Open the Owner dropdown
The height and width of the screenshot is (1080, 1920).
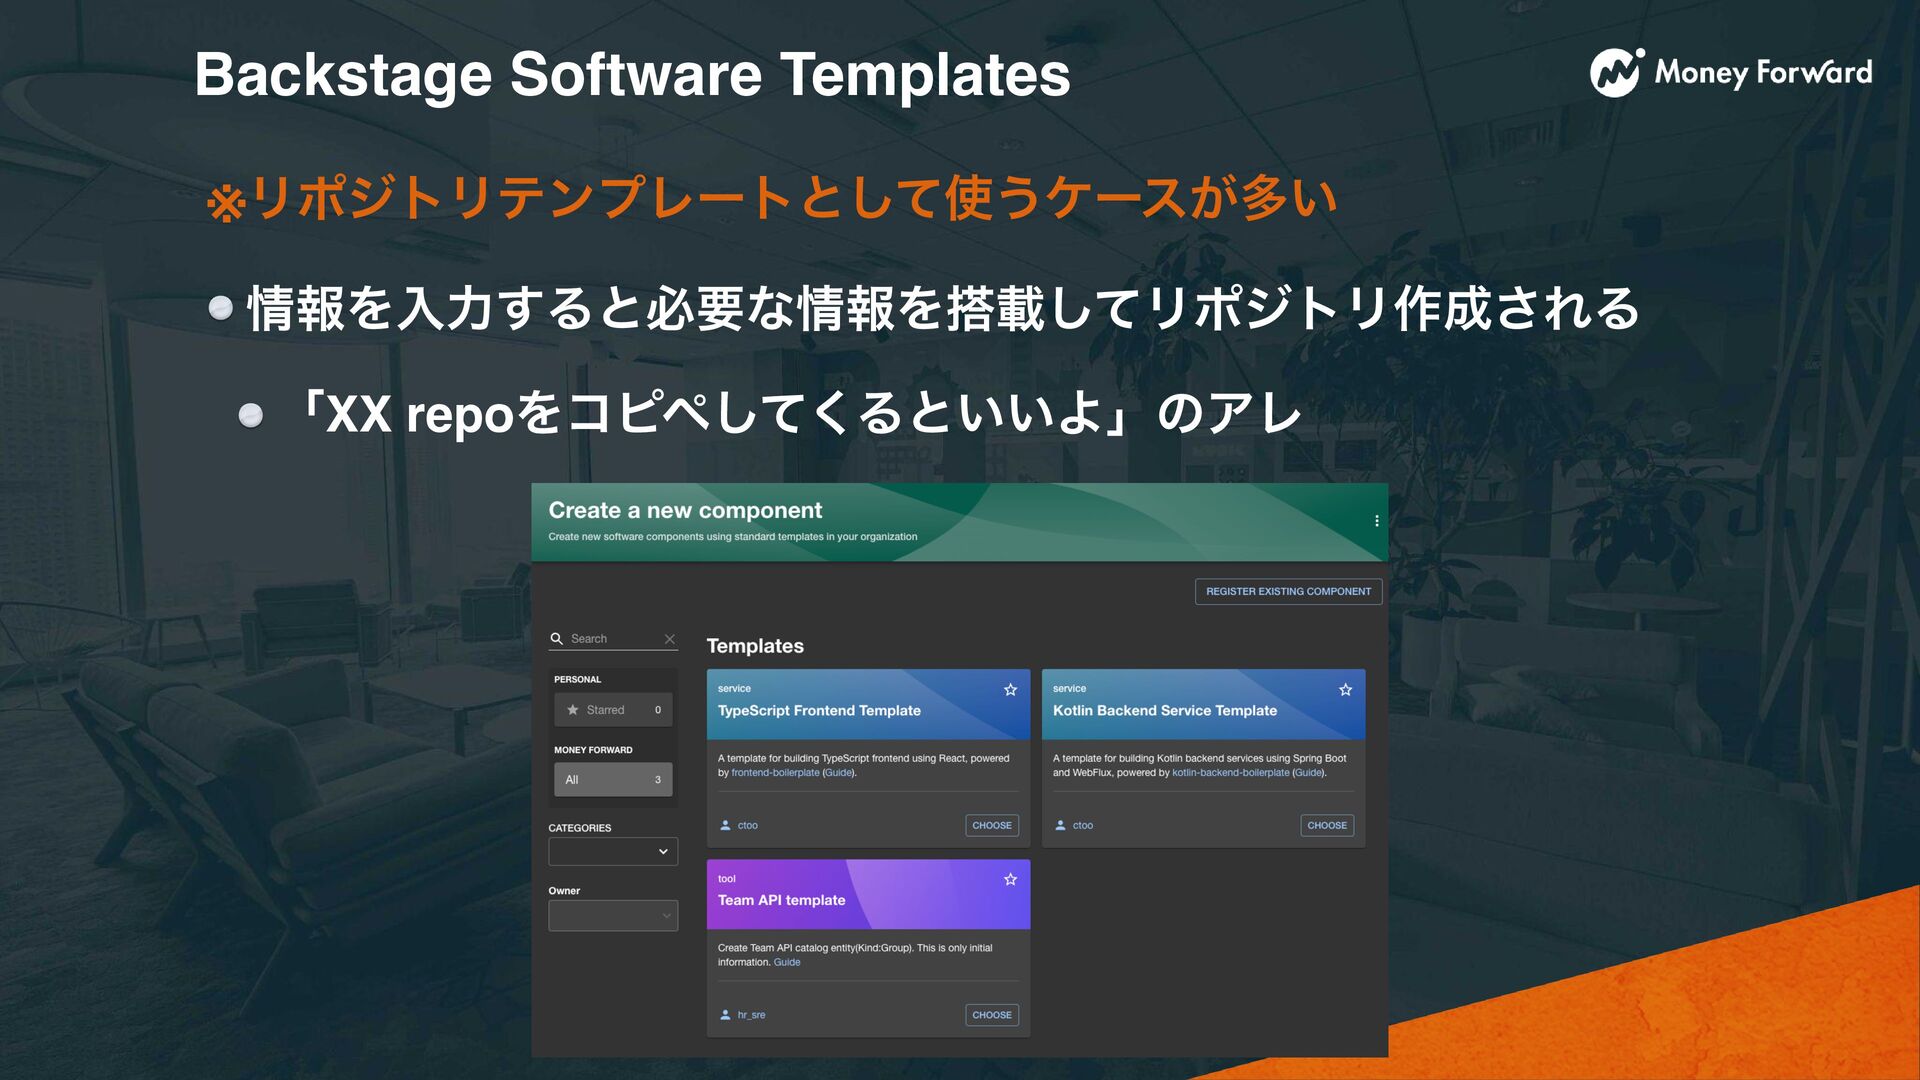coord(613,915)
